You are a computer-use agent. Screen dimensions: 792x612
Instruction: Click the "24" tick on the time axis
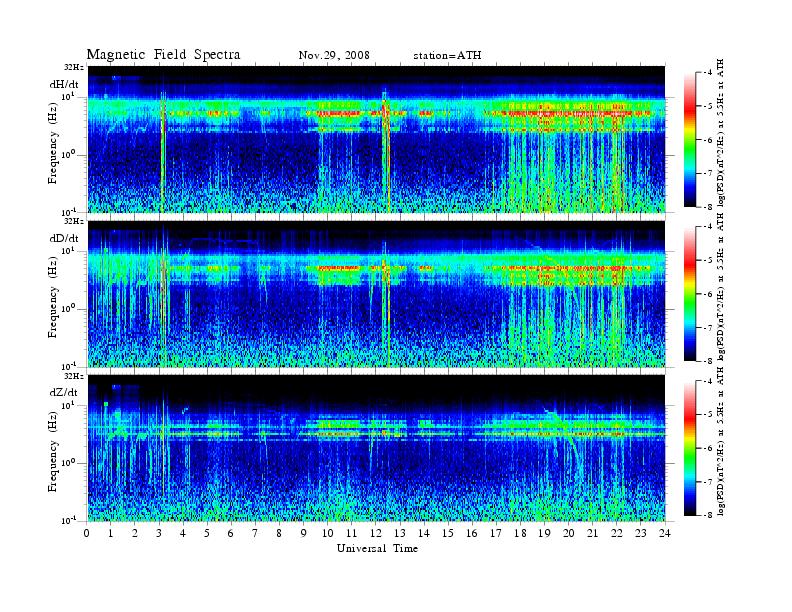[x=665, y=533]
